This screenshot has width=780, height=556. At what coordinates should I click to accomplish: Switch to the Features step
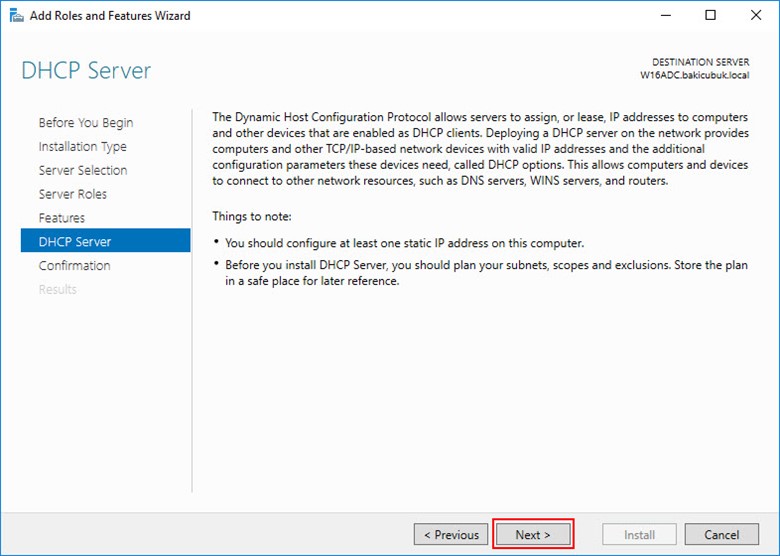62,218
